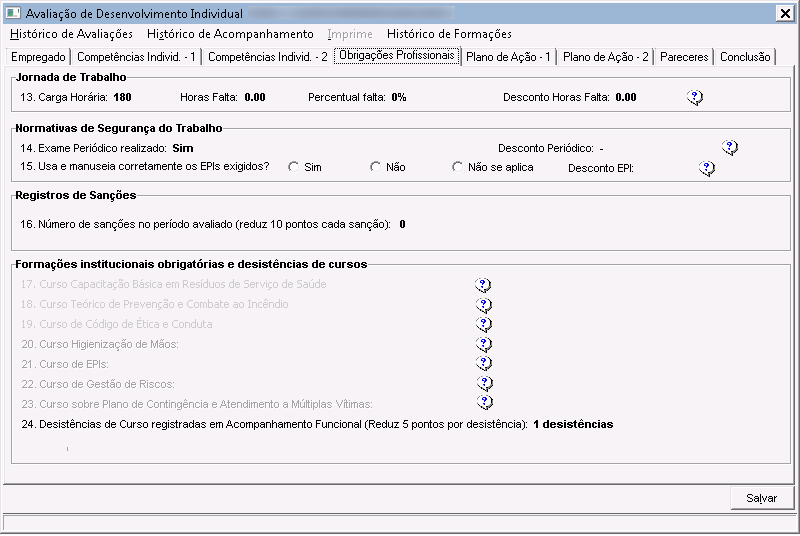The width and height of the screenshot is (800, 536).
Task: Click the Imprime menu item
Action: [350, 34]
